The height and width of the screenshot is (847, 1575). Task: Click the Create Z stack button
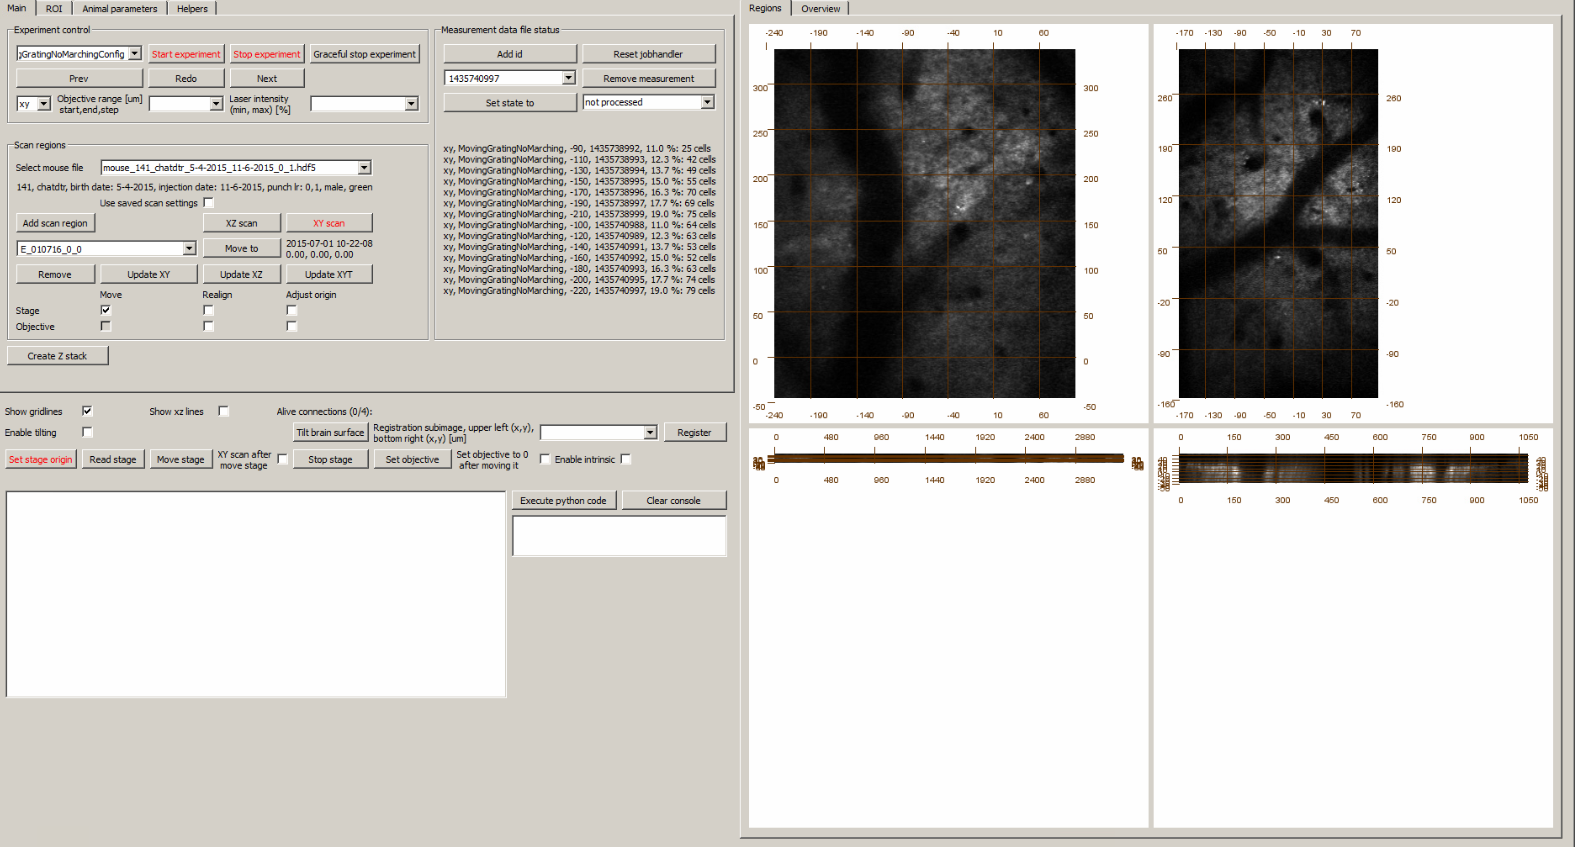click(57, 356)
